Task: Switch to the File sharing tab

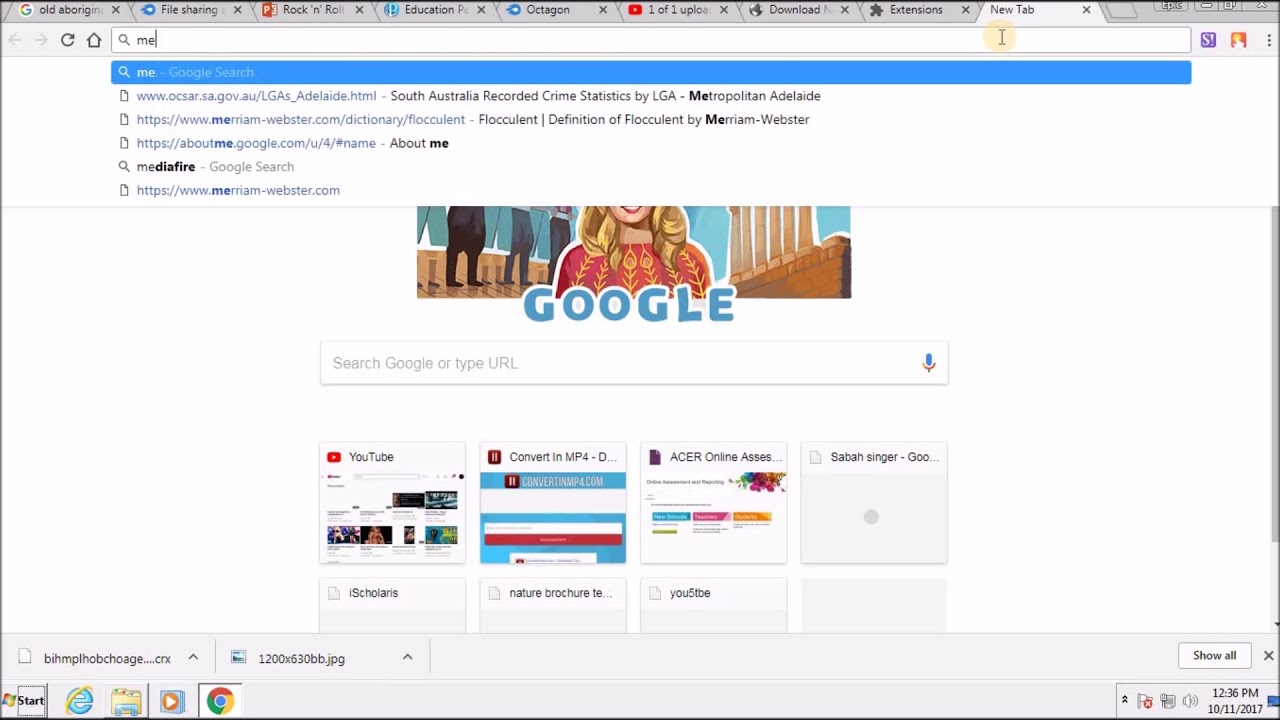Action: [188, 10]
